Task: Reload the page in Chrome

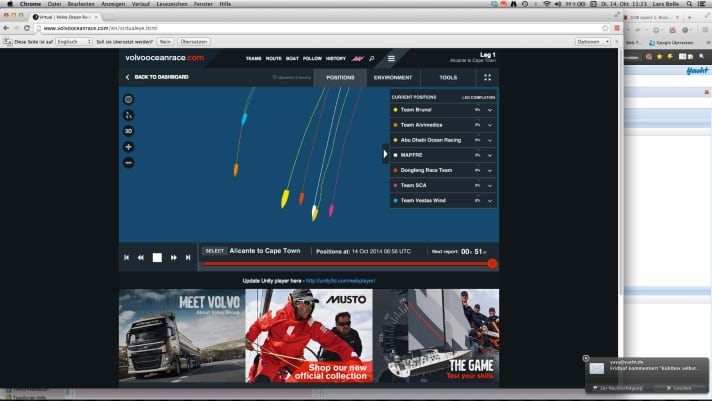Action: point(27,28)
